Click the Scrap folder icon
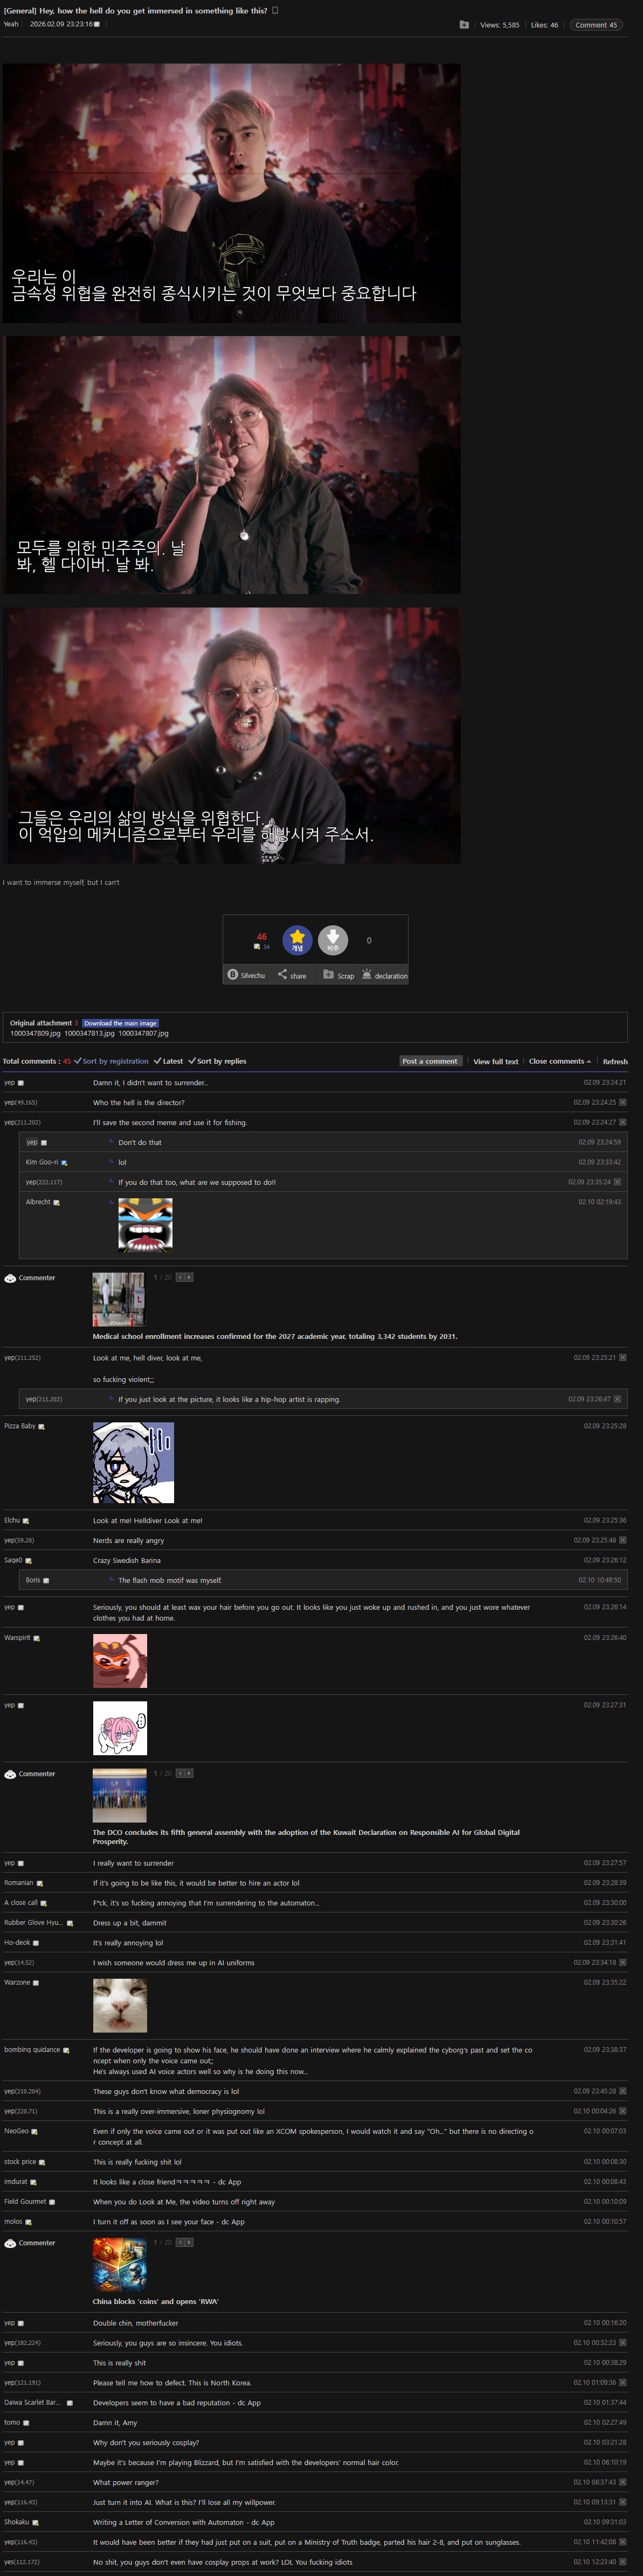This screenshot has height=2576, width=643. click(328, 974)
